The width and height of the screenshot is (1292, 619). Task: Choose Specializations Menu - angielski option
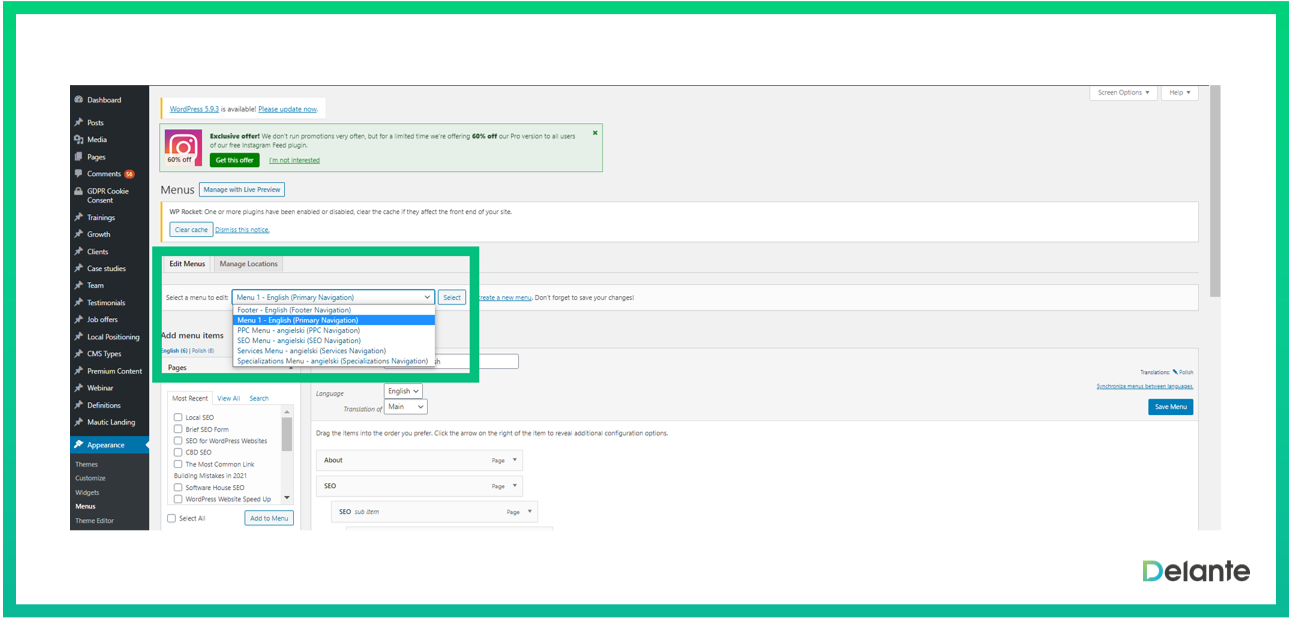[x=334, y=361]
